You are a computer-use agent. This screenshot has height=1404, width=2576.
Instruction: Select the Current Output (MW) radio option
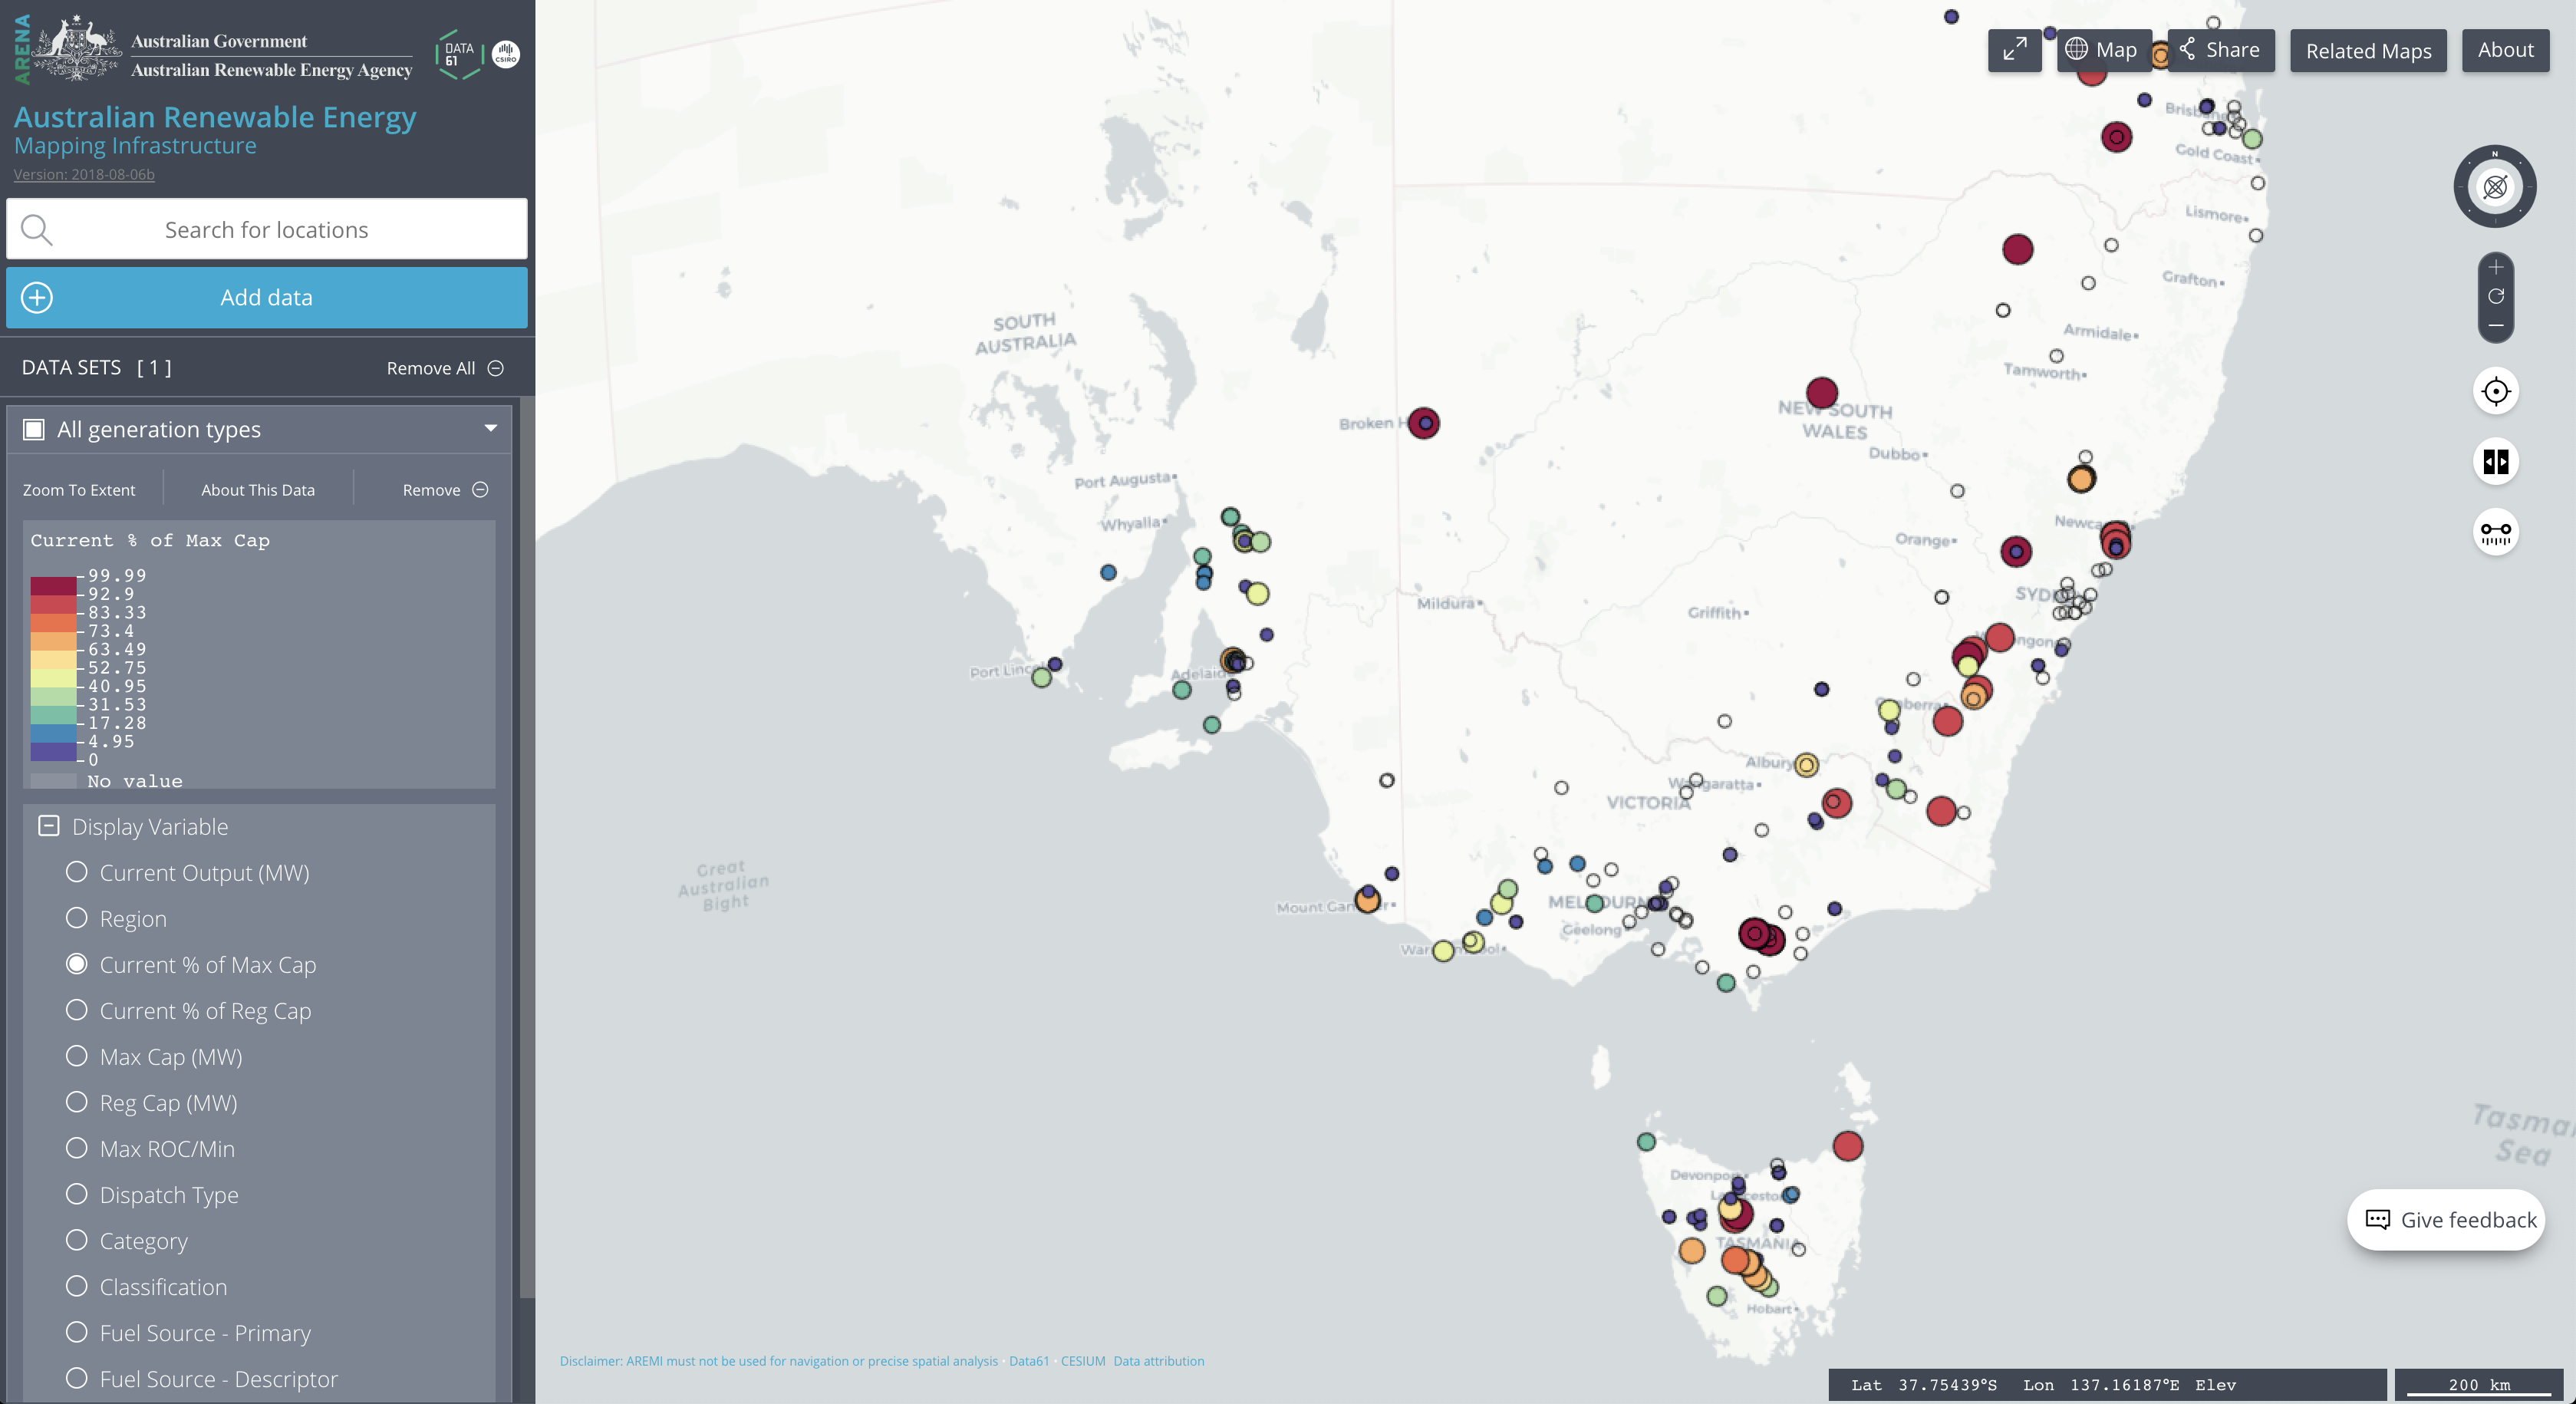[77, 872]
